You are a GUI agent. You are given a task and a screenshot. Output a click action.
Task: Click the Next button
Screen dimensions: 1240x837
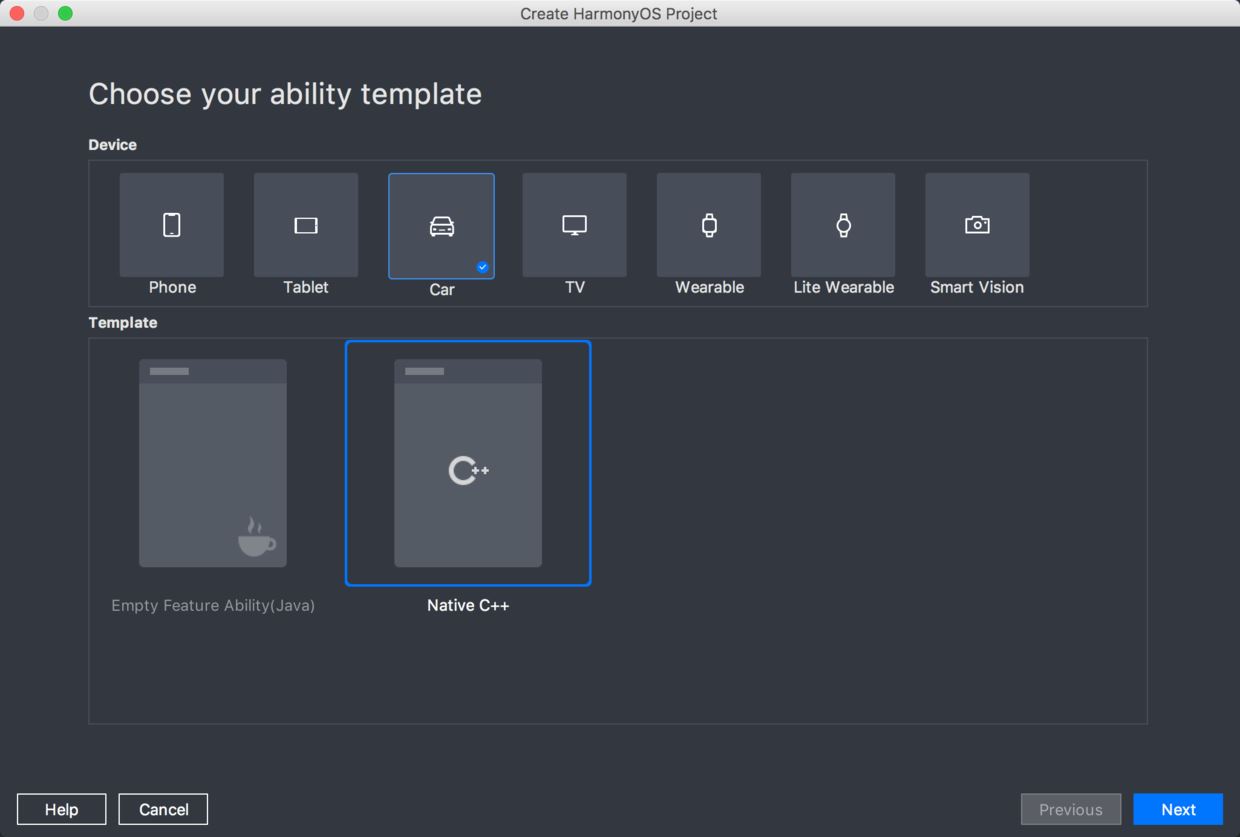click(x=1178, y=809)
